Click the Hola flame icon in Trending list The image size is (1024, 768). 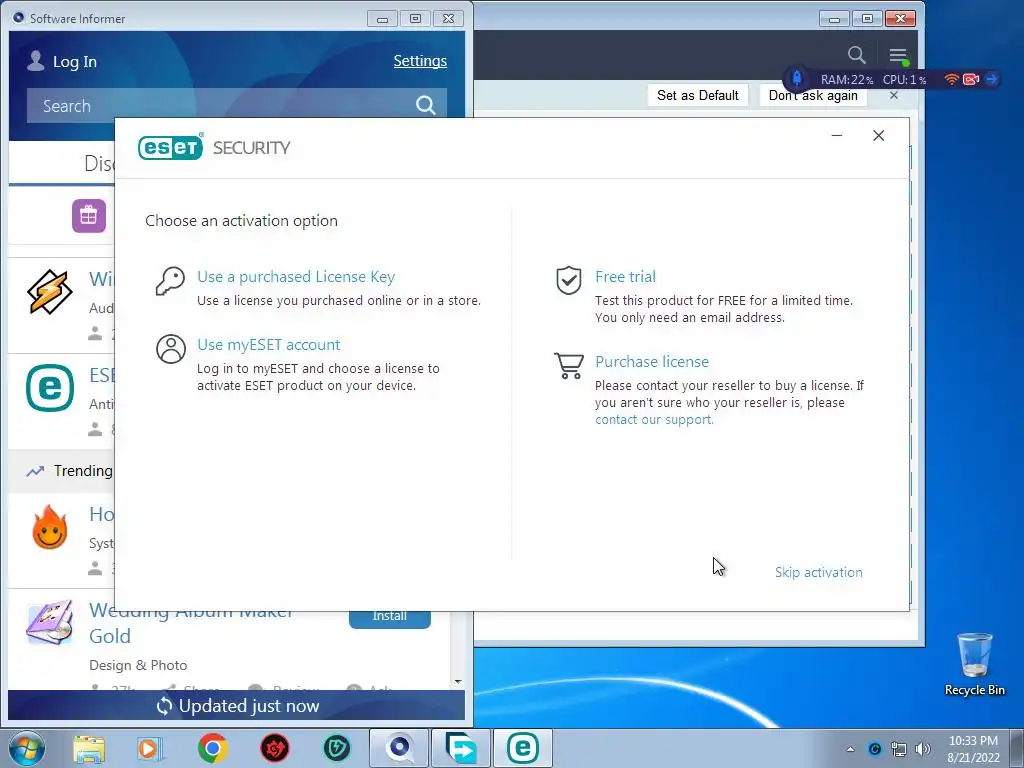[50, 527]
